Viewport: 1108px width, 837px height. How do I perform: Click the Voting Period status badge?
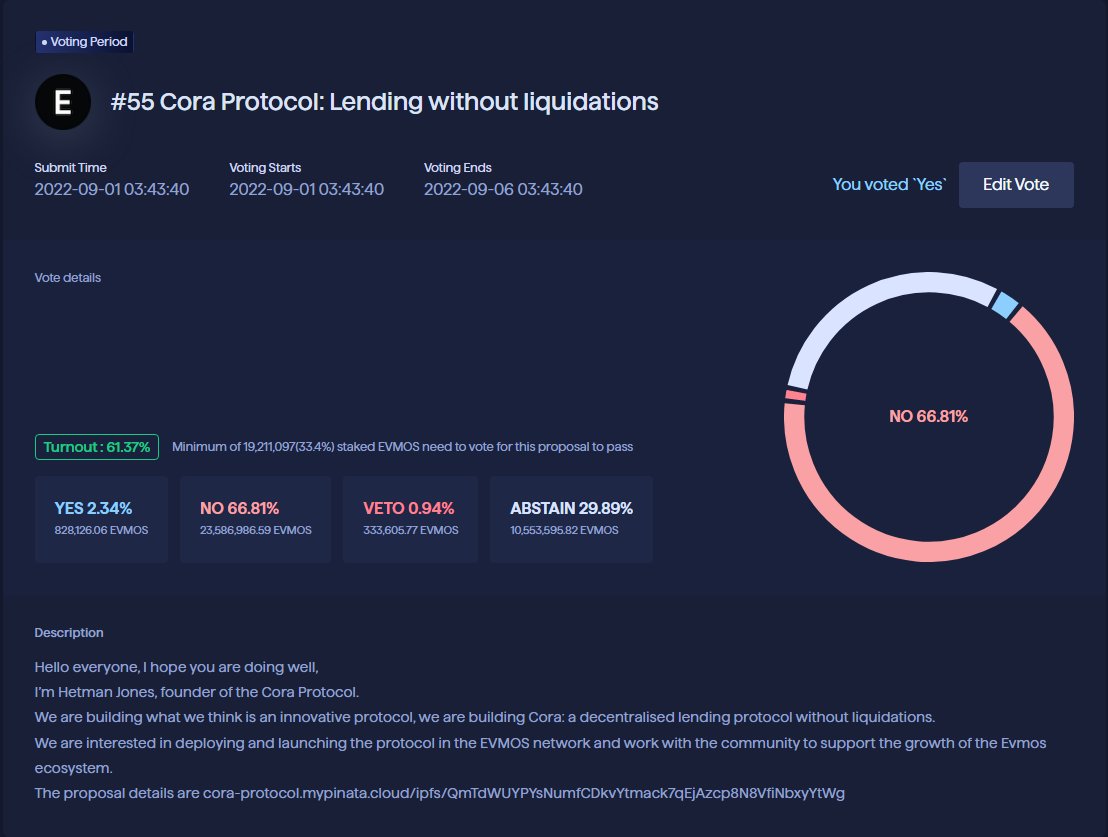click(x=85, y=42)
